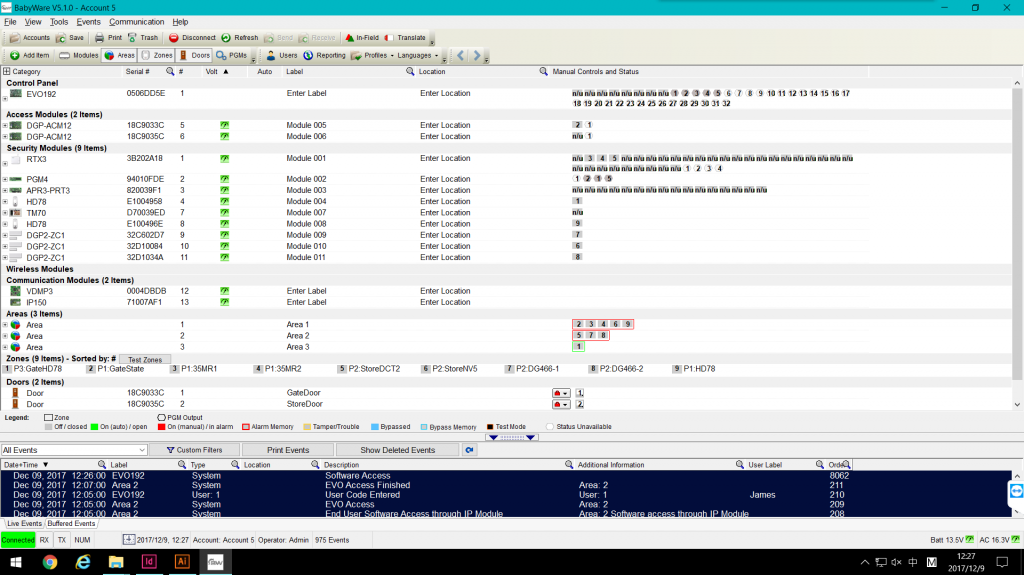Click the Show Deleted Events button
This screenshot has height=575, width=1024.
pyautogui.click(x=397, y=450)
